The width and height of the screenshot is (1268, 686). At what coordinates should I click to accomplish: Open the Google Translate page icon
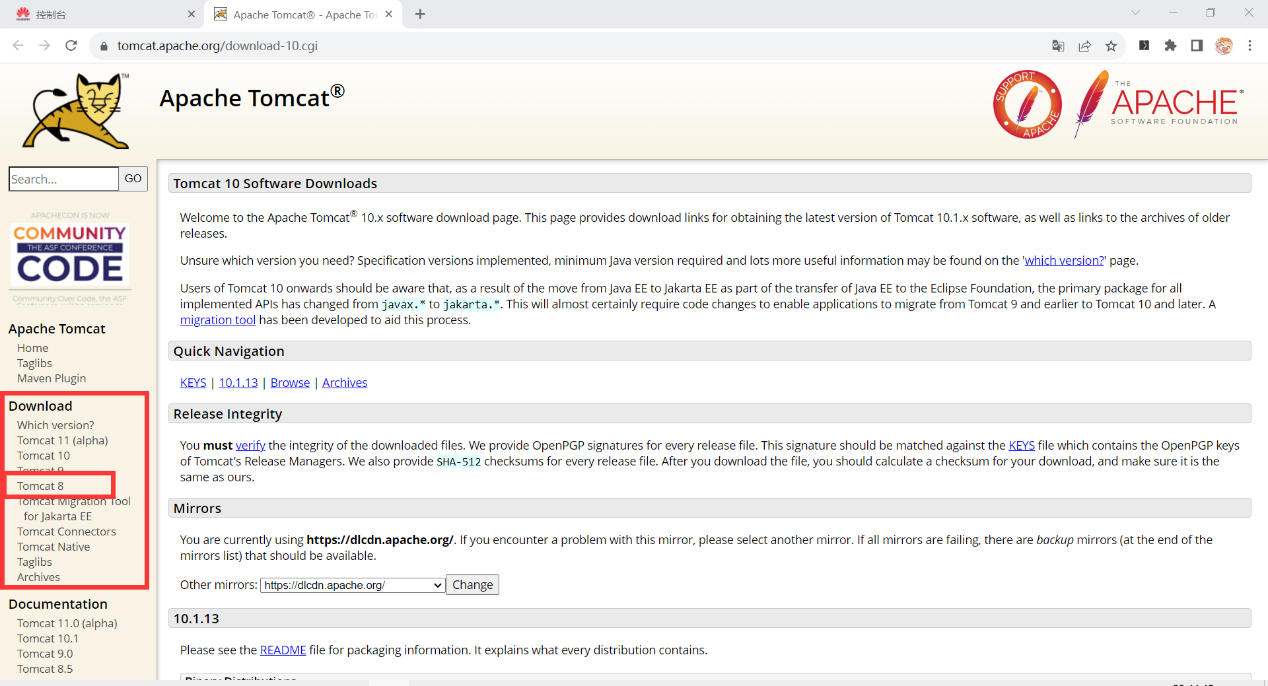point(1058,46)
